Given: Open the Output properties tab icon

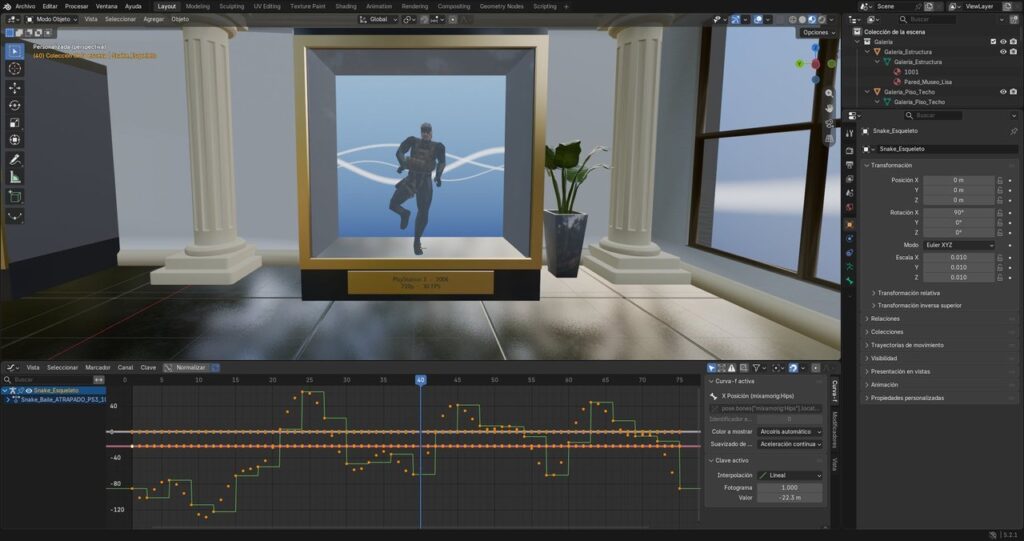Looking at the screenshot, I should coord(850,165).
